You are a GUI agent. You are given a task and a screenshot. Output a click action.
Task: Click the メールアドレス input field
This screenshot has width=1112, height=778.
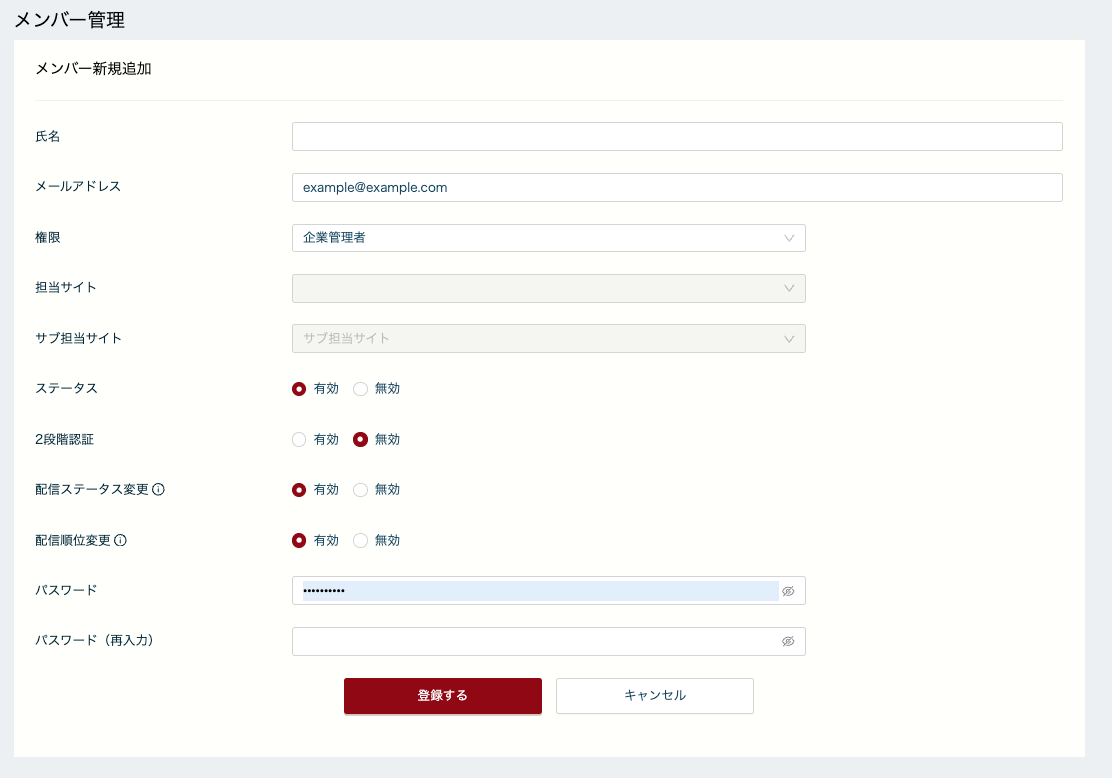(x=677, y=187)
